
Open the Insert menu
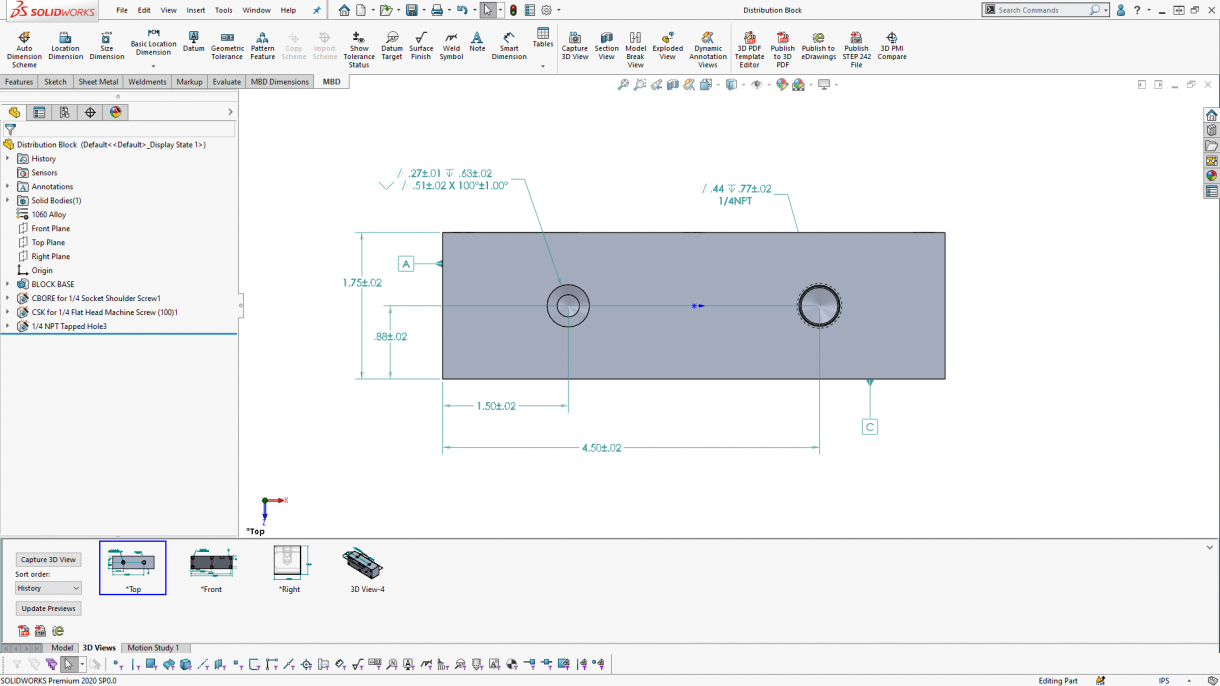coord(196,10)
